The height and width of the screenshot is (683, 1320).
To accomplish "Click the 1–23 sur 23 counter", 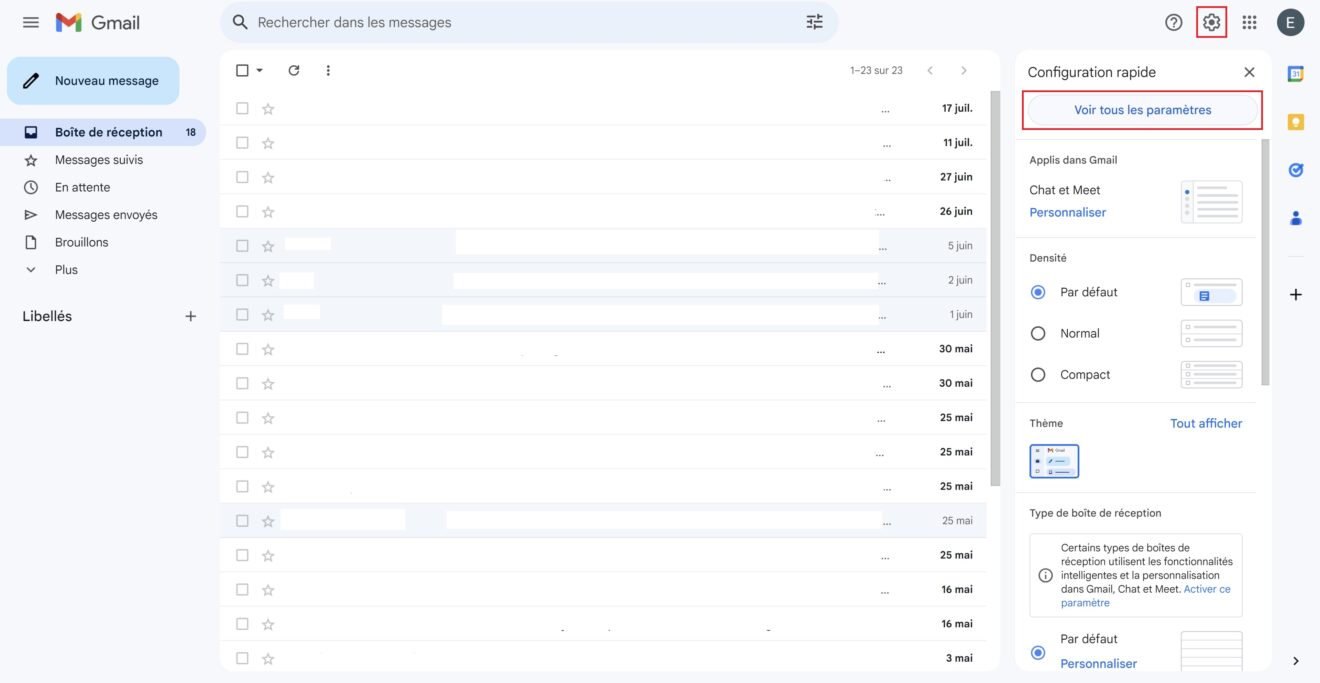I will tap(876, 70).
